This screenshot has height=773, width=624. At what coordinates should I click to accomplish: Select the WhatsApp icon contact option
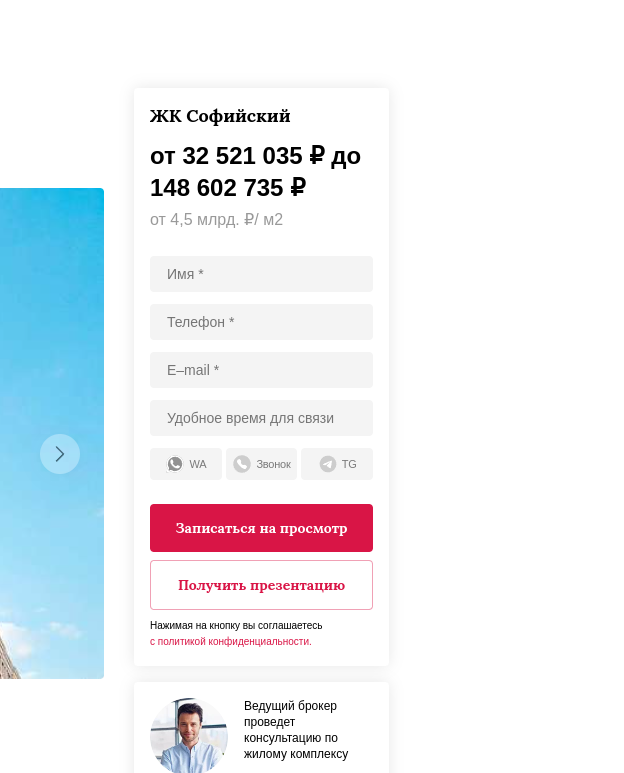coord(175,464)
